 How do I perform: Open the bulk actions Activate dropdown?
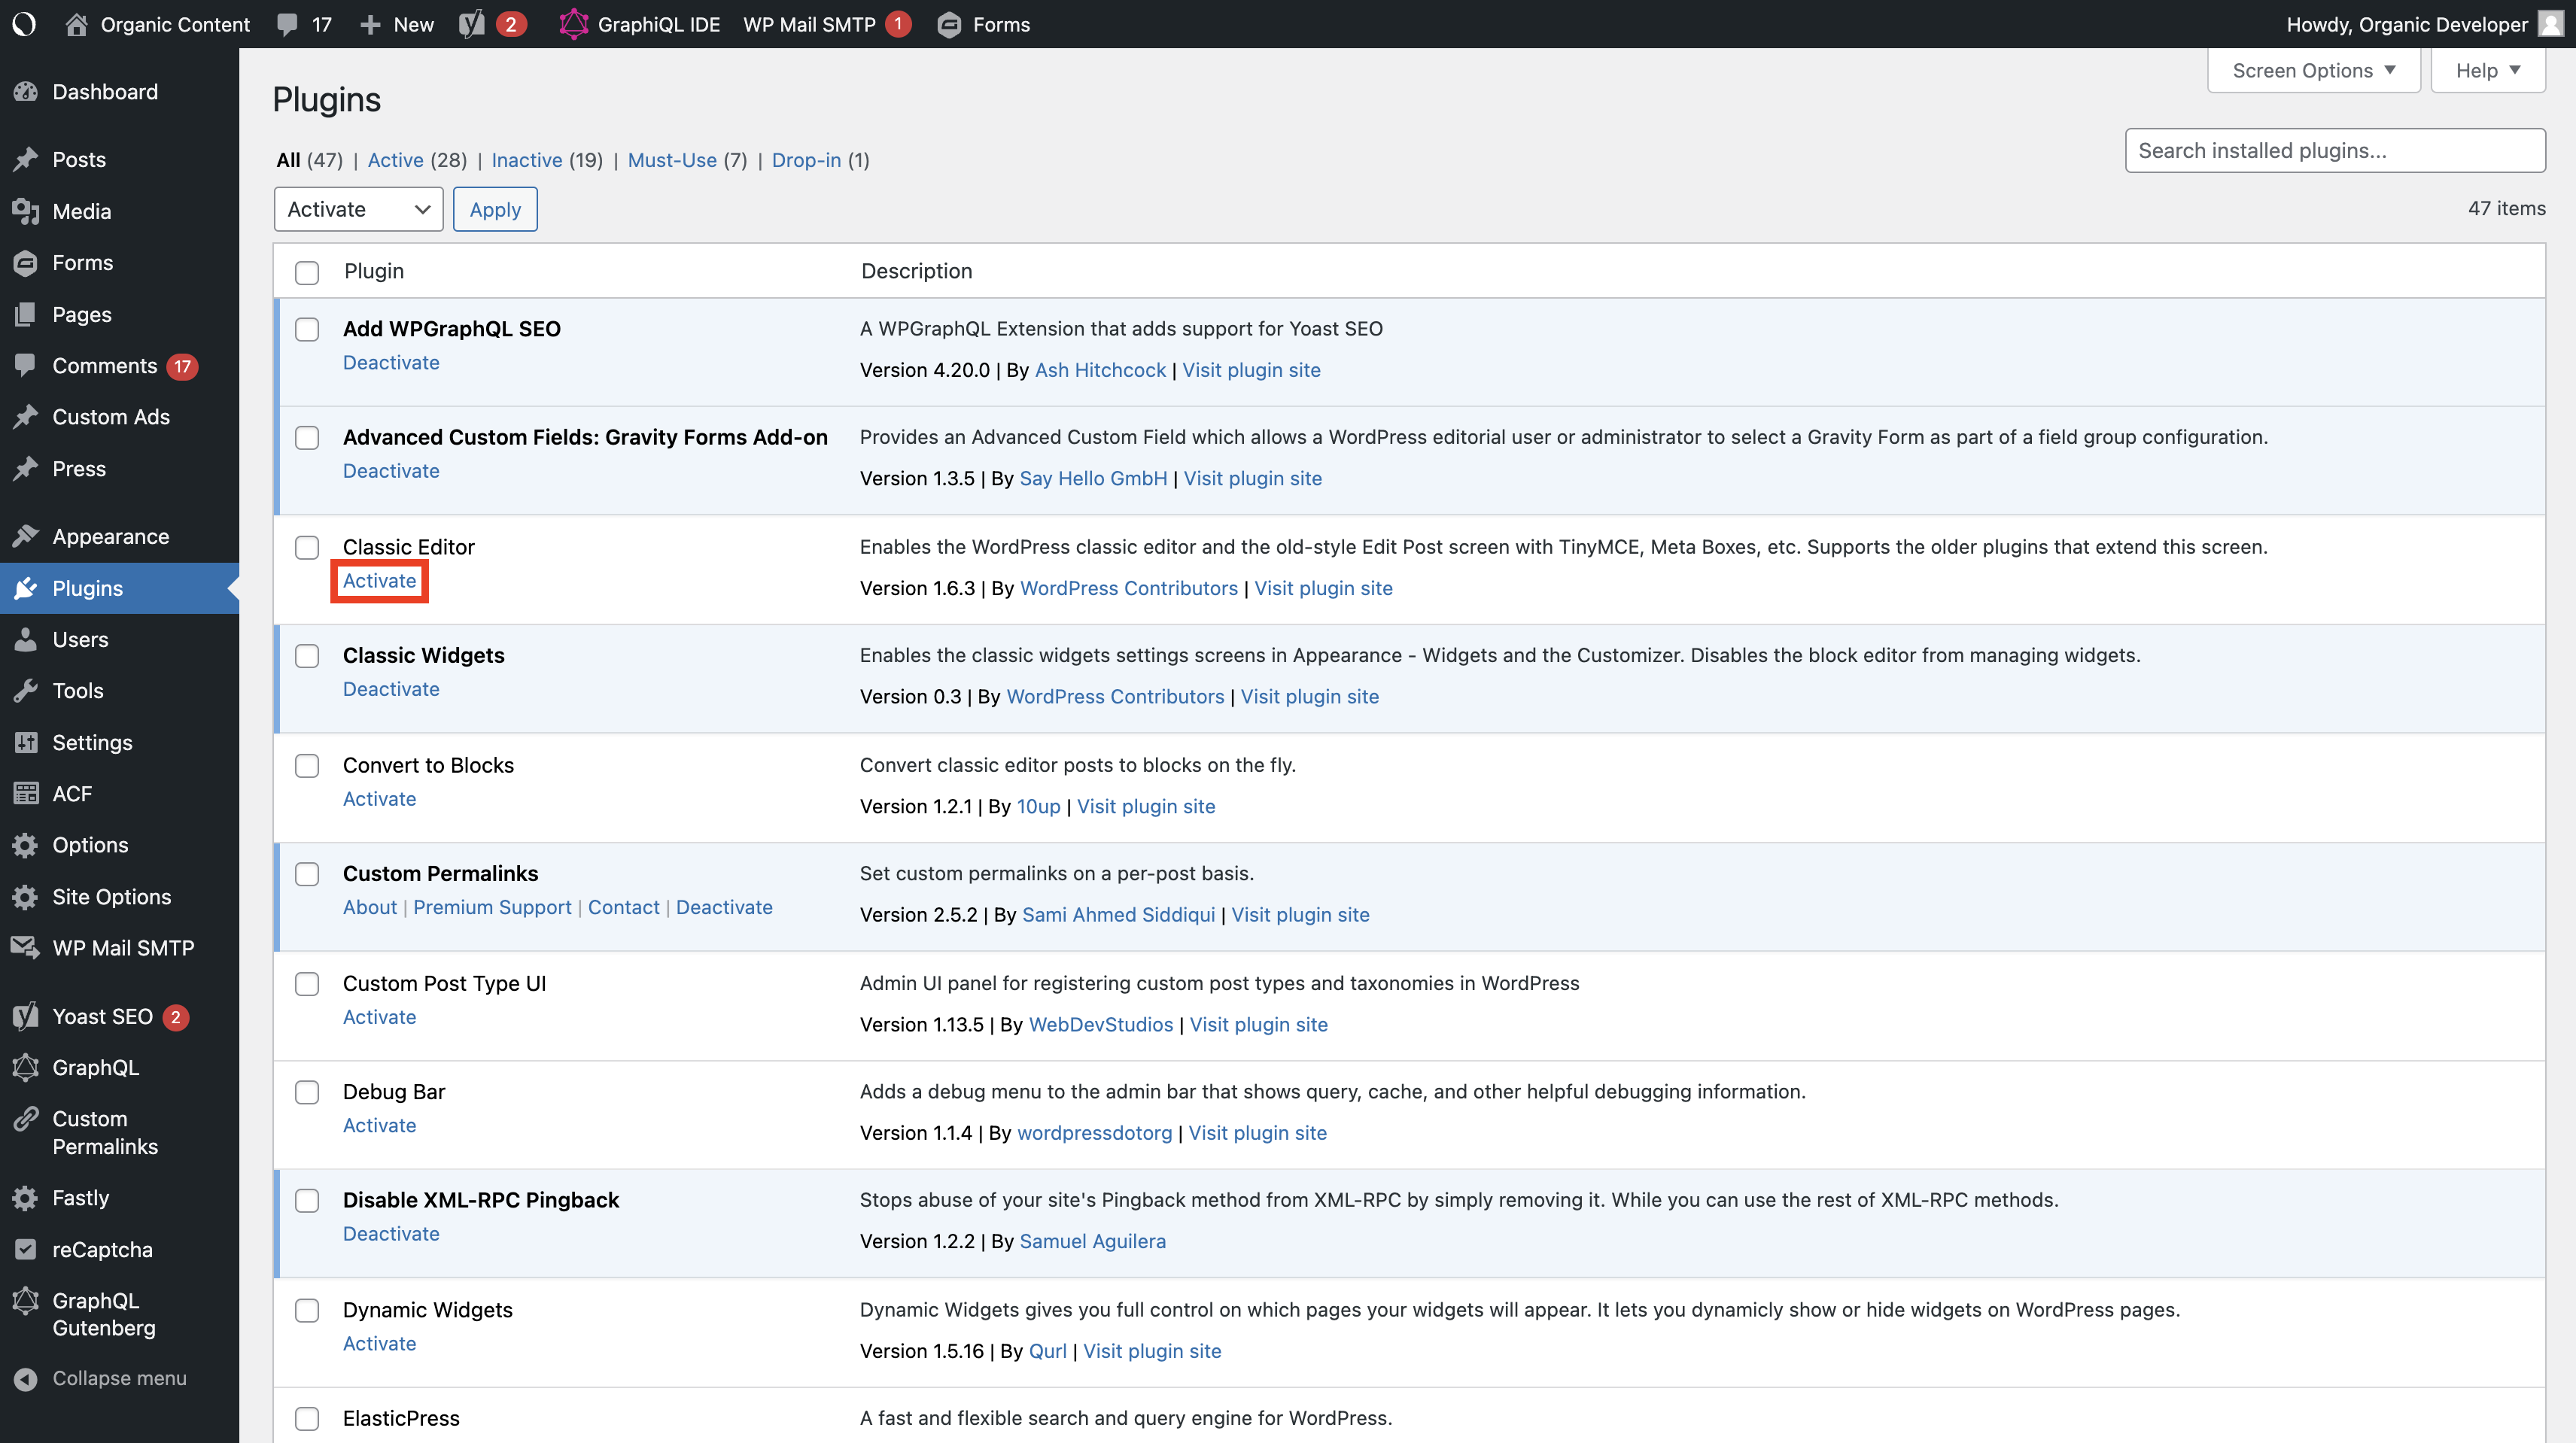[358, 209]
